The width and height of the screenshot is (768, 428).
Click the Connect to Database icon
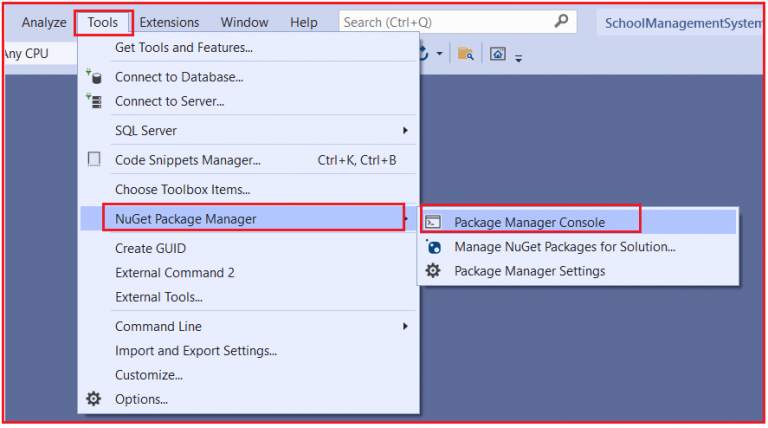[94, 77]
